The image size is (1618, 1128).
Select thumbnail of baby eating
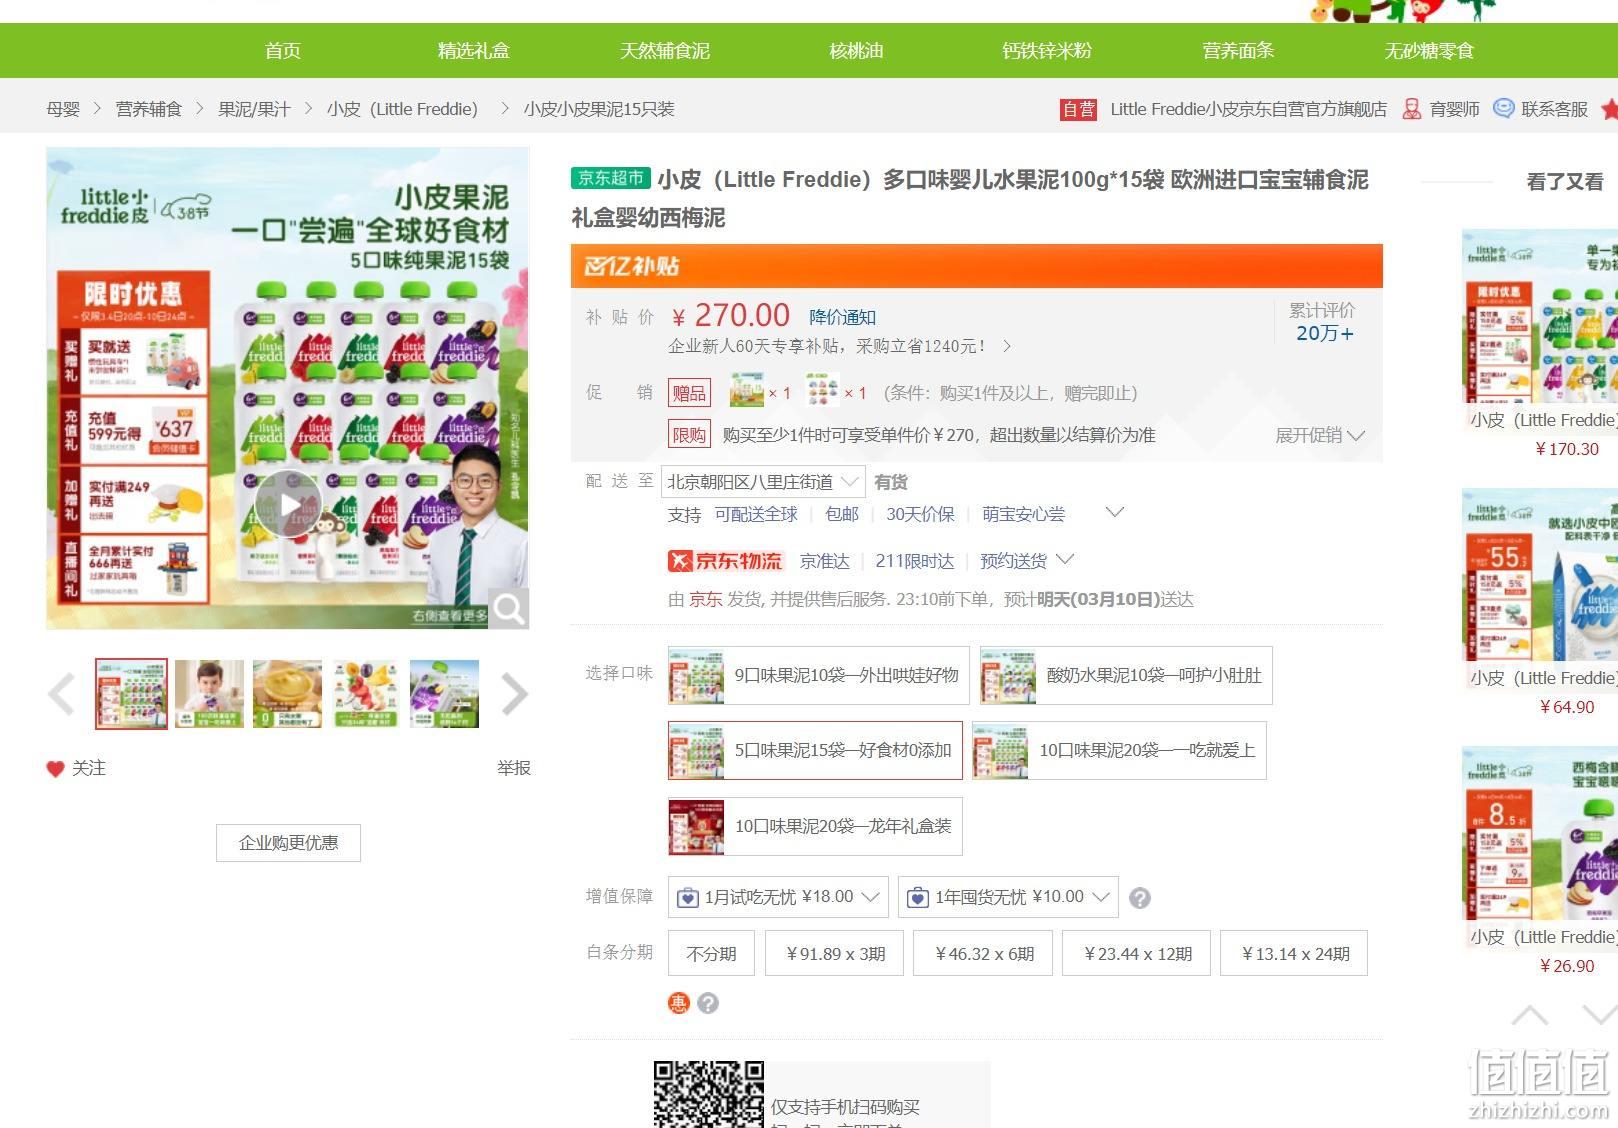coord(209,693)
